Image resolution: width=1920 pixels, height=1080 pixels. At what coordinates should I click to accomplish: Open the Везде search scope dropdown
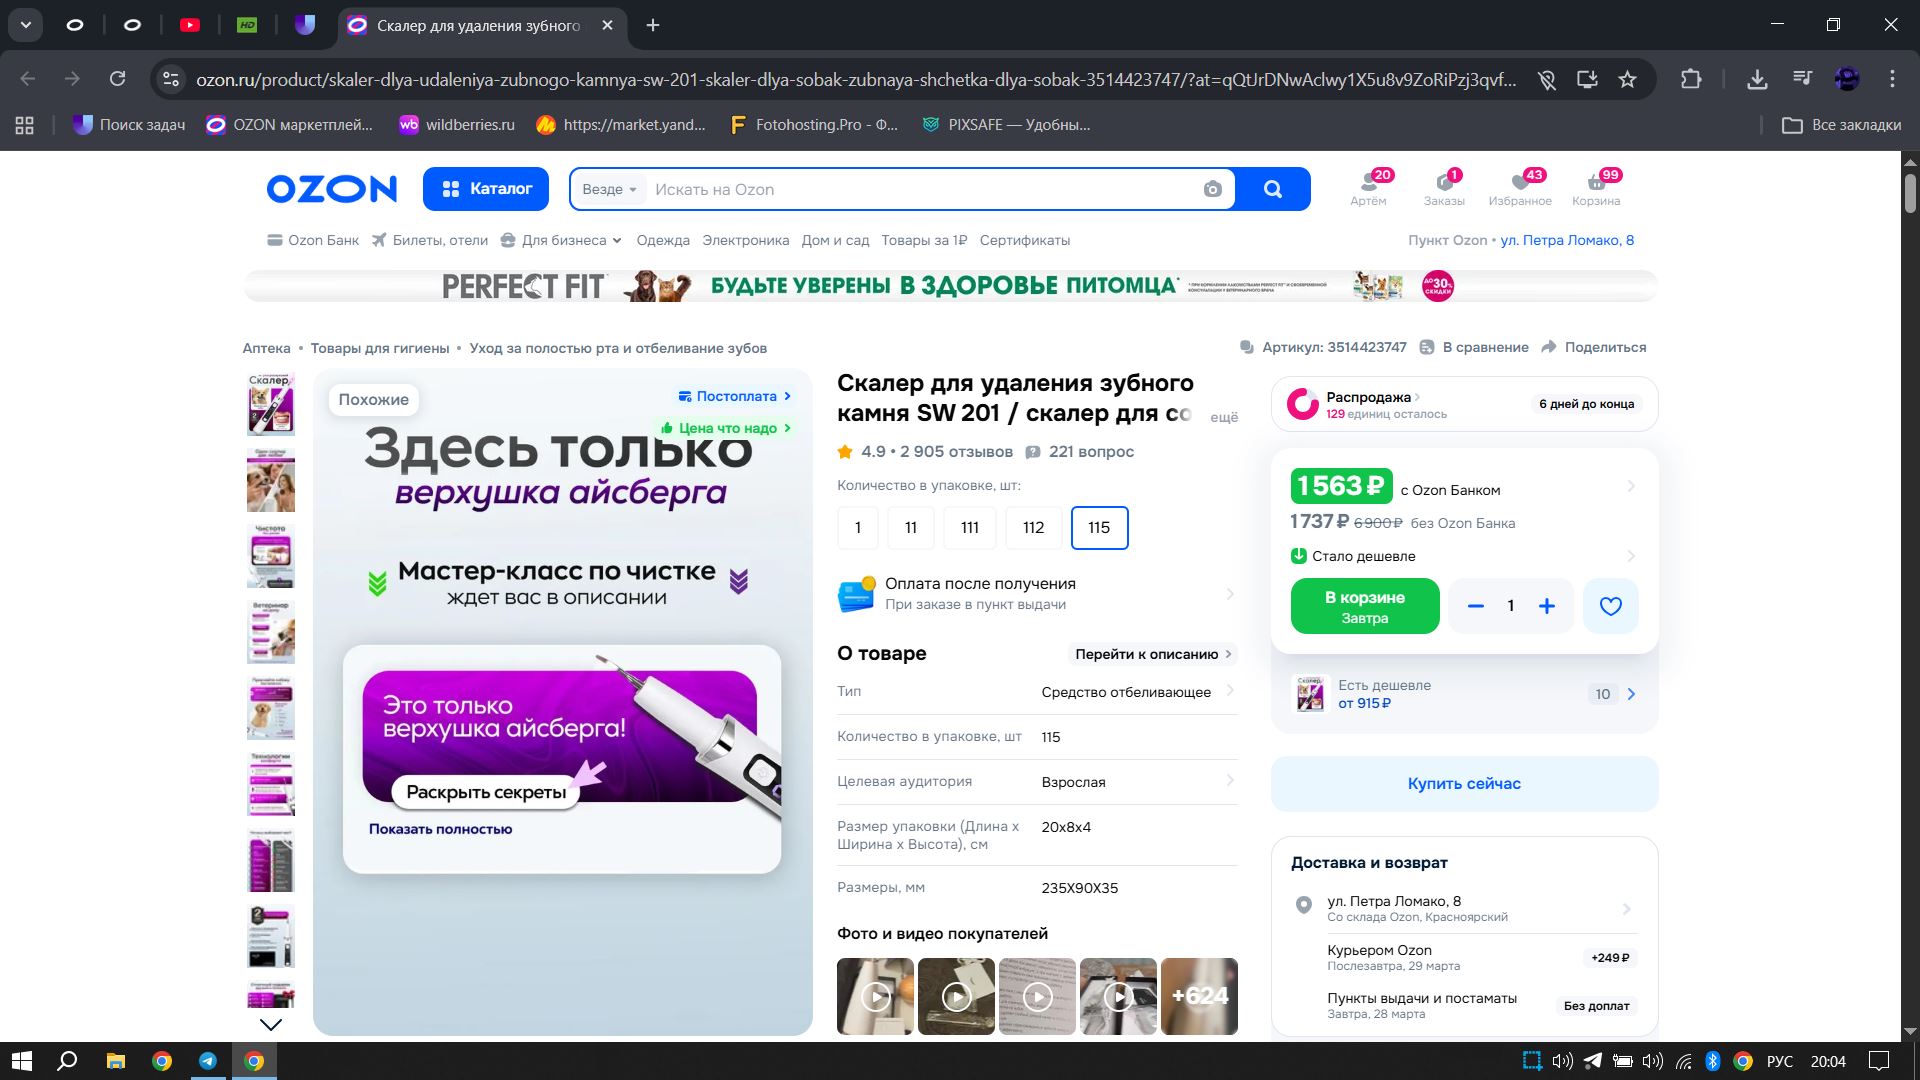(609, 189)
